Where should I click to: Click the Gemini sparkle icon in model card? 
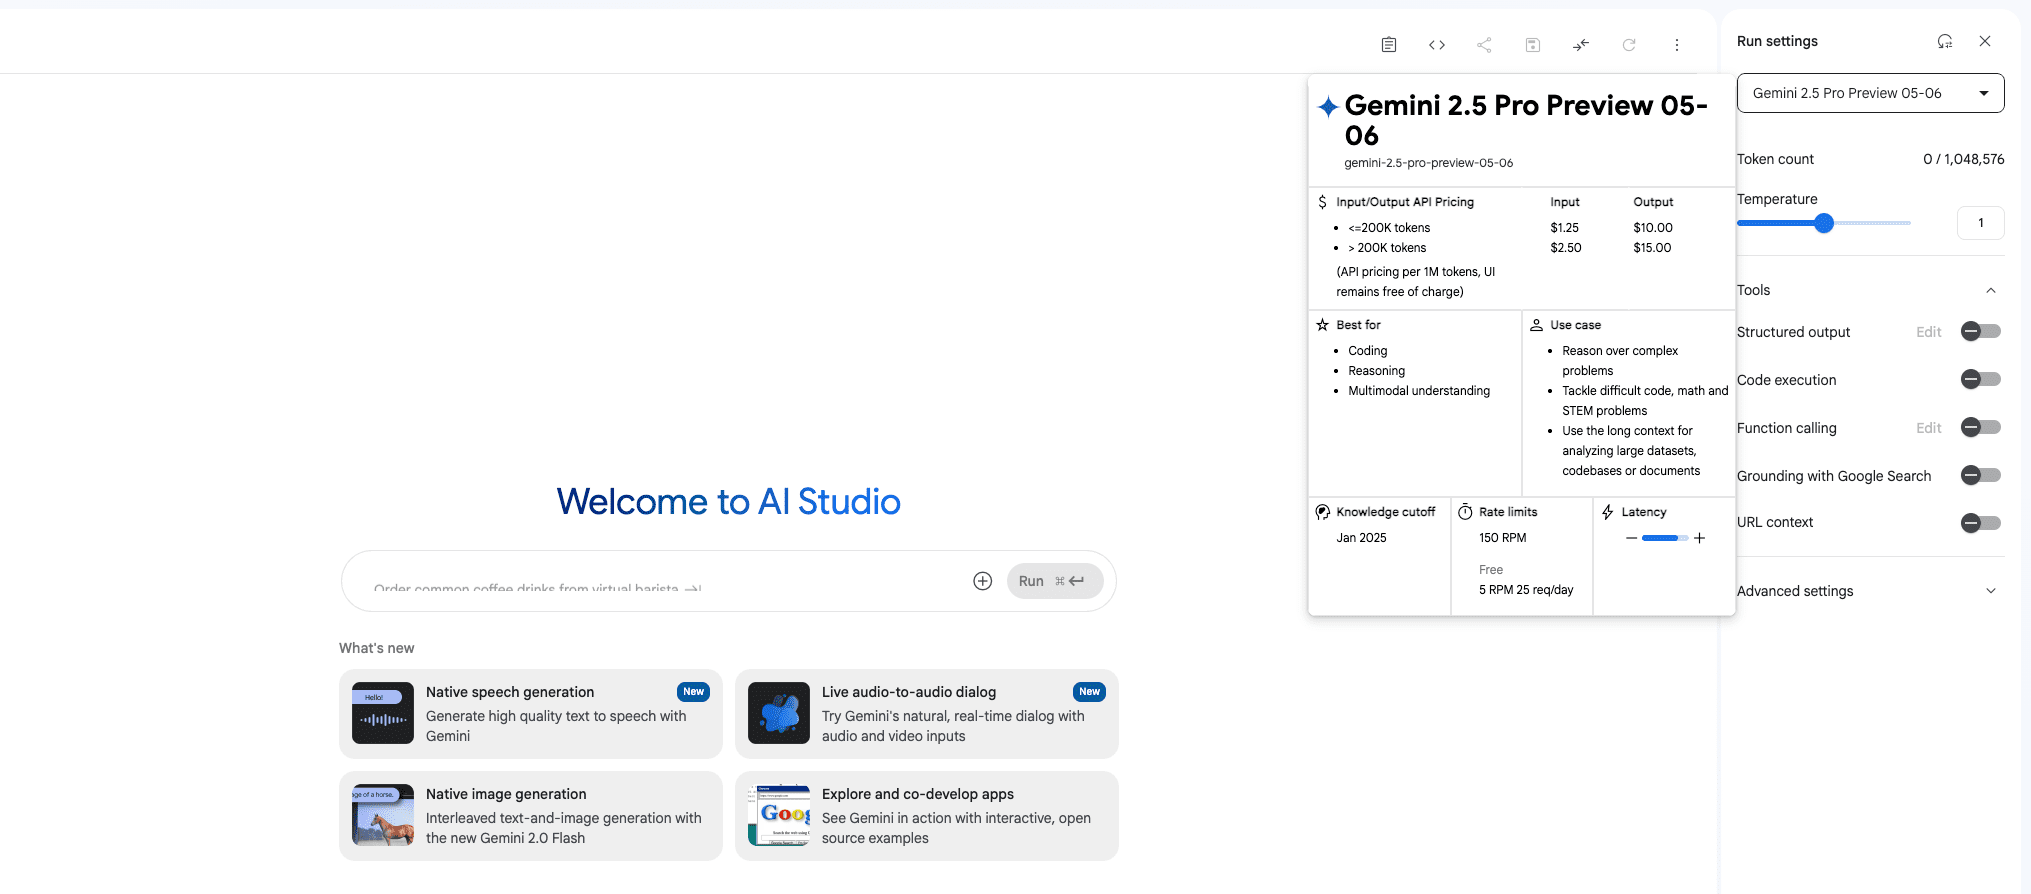(1328, 107)
